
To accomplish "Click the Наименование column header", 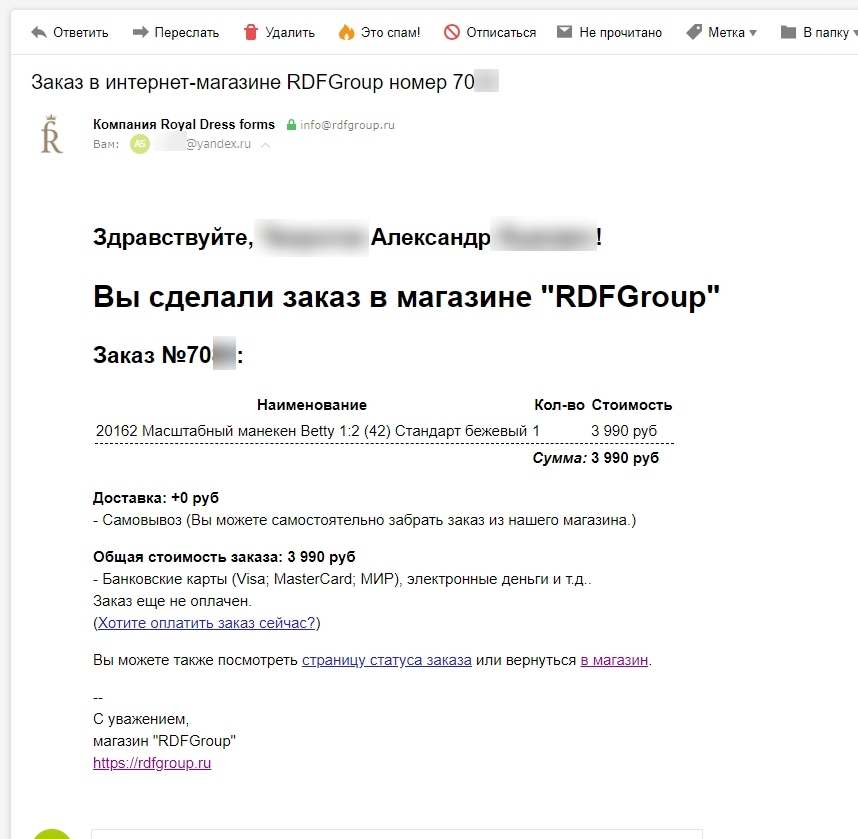I will [312, 405].
